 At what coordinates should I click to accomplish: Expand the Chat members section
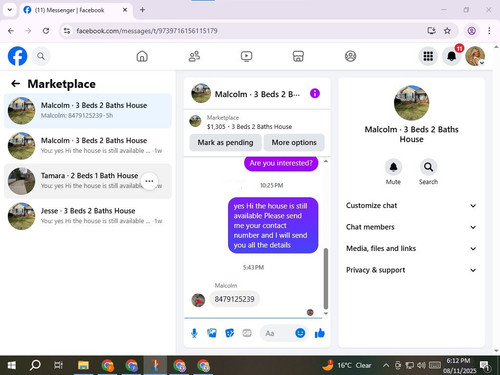(411, 227)
